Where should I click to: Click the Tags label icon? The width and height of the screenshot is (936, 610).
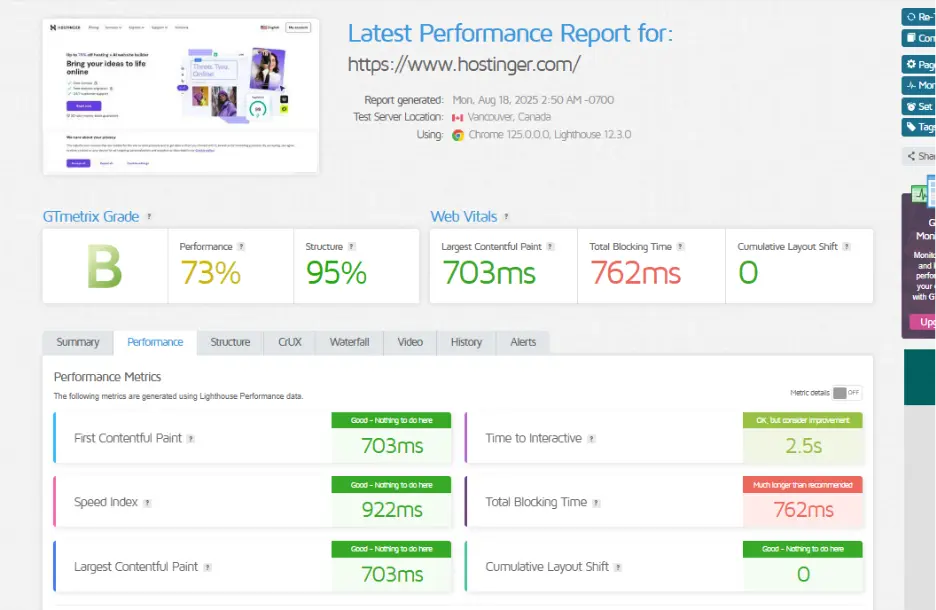(911, 127)
